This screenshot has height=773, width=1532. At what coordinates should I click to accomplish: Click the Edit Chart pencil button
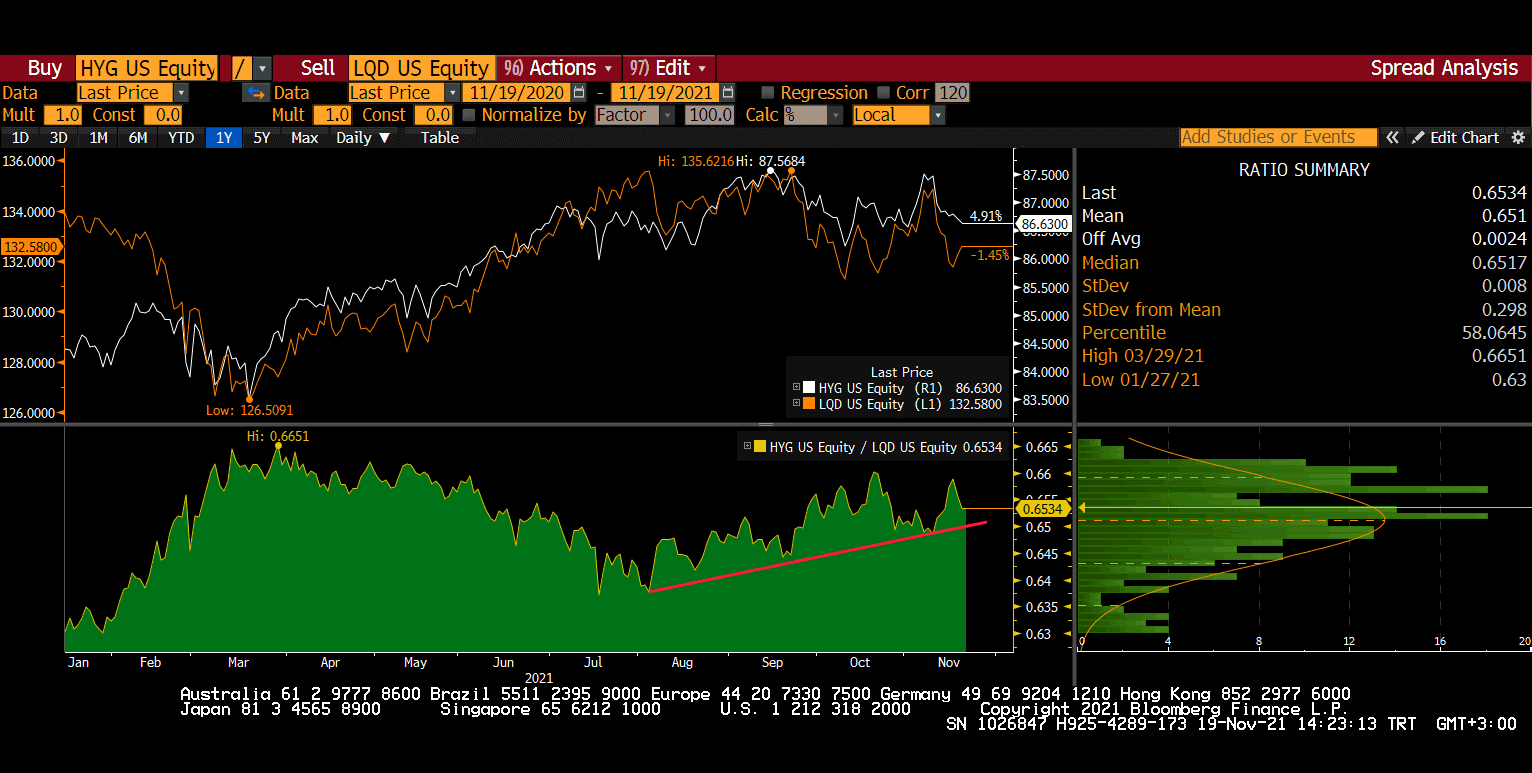point(1456,137)
